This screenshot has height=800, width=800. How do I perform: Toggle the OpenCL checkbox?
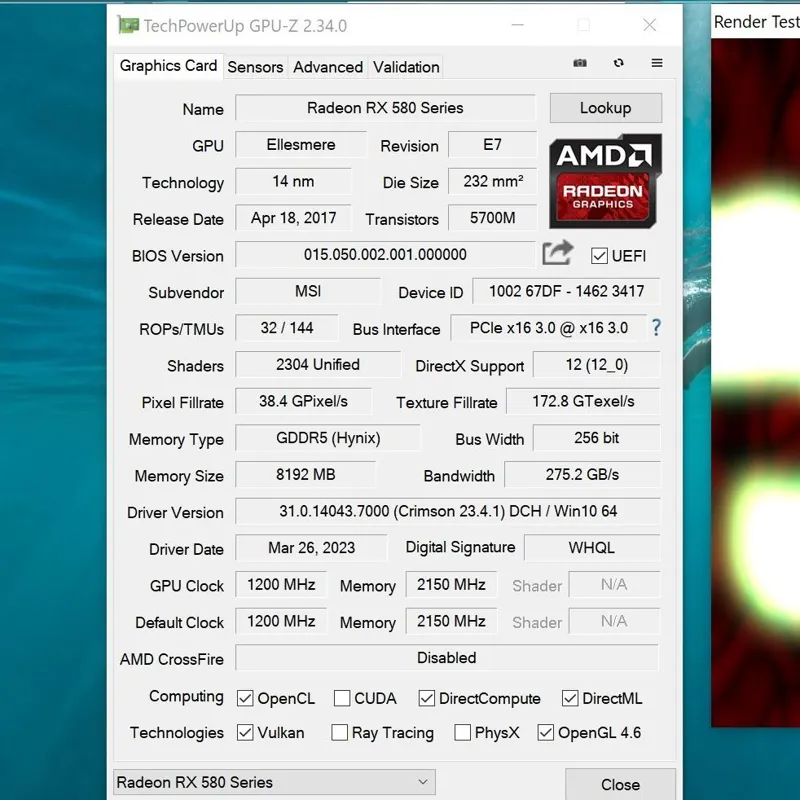click(x=245, y=698)
